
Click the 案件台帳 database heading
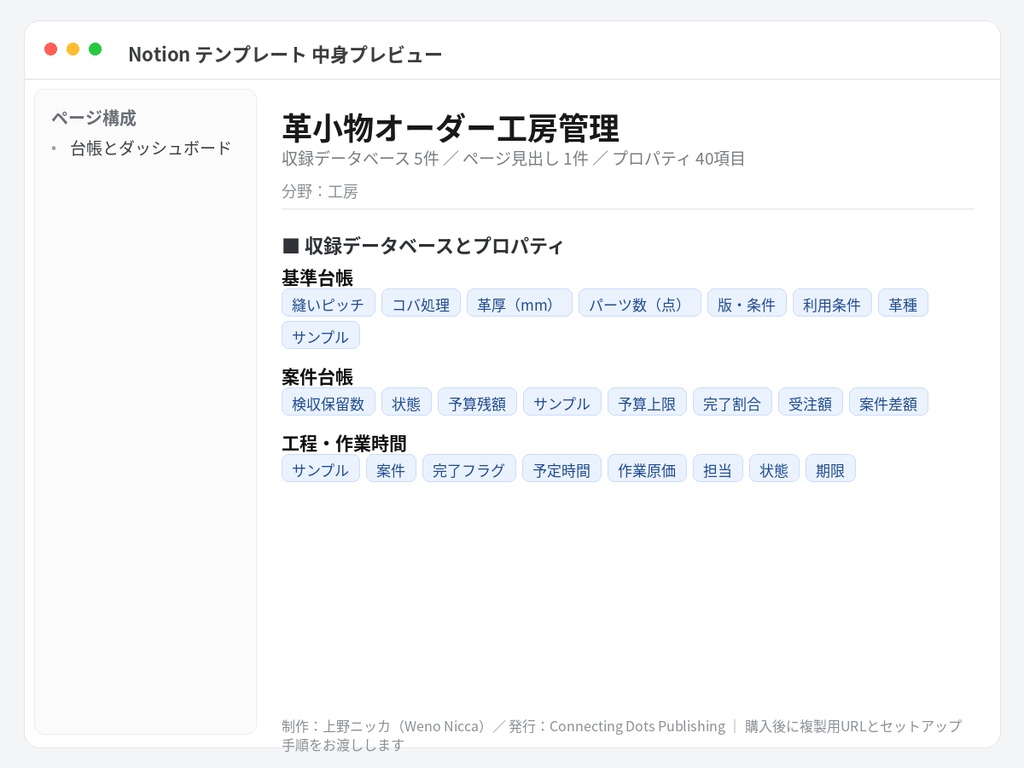point(317,377)
